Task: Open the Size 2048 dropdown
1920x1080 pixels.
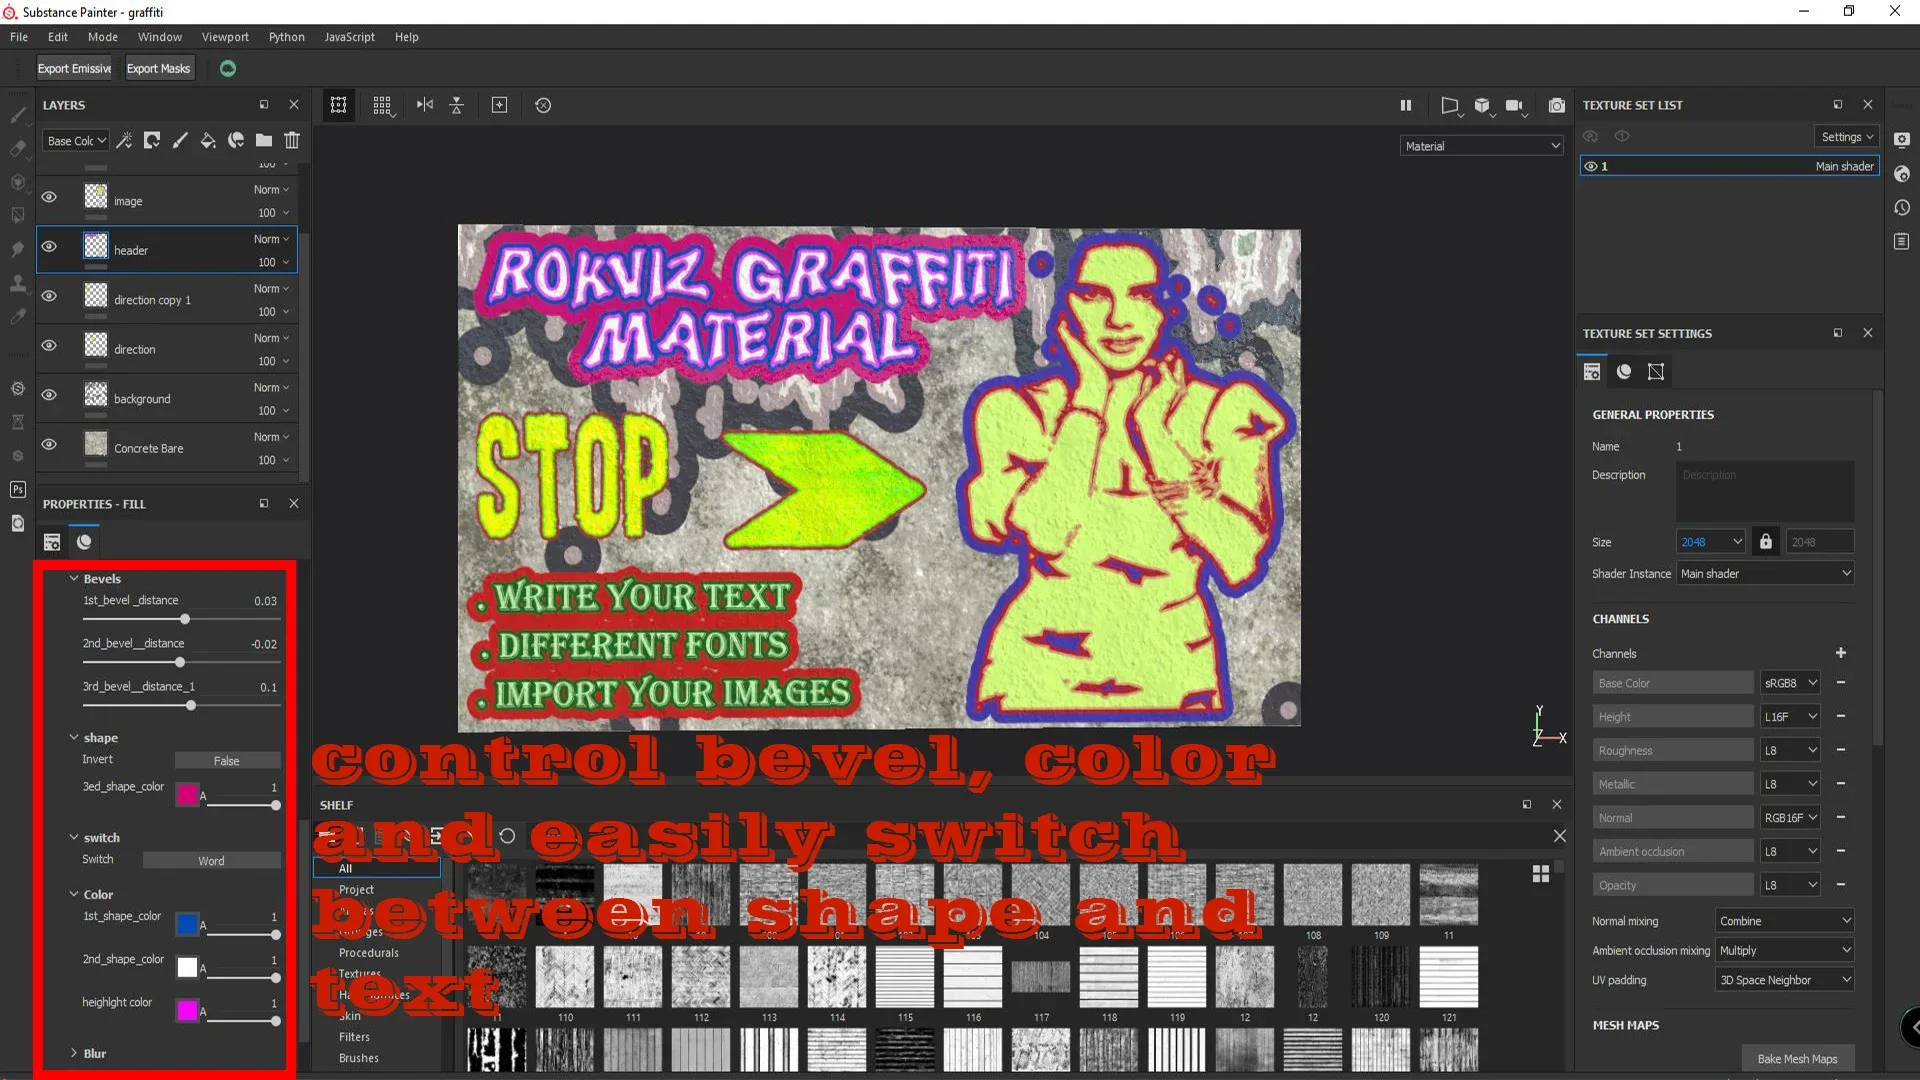Action: [x=1711, y=542]
